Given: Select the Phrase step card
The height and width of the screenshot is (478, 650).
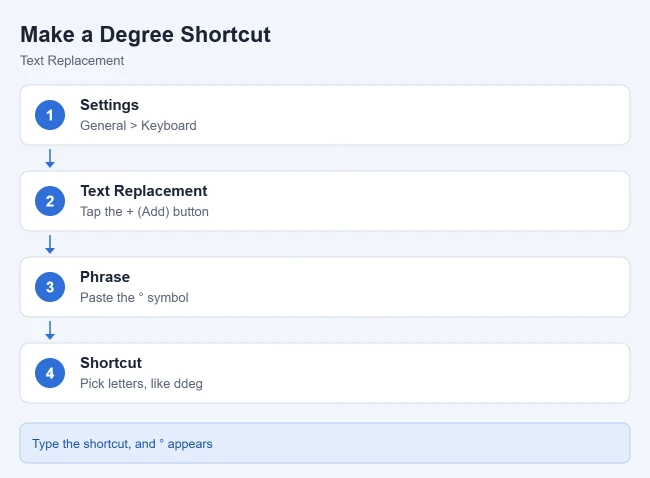Looking at the screenshot, I should [325, 287].
